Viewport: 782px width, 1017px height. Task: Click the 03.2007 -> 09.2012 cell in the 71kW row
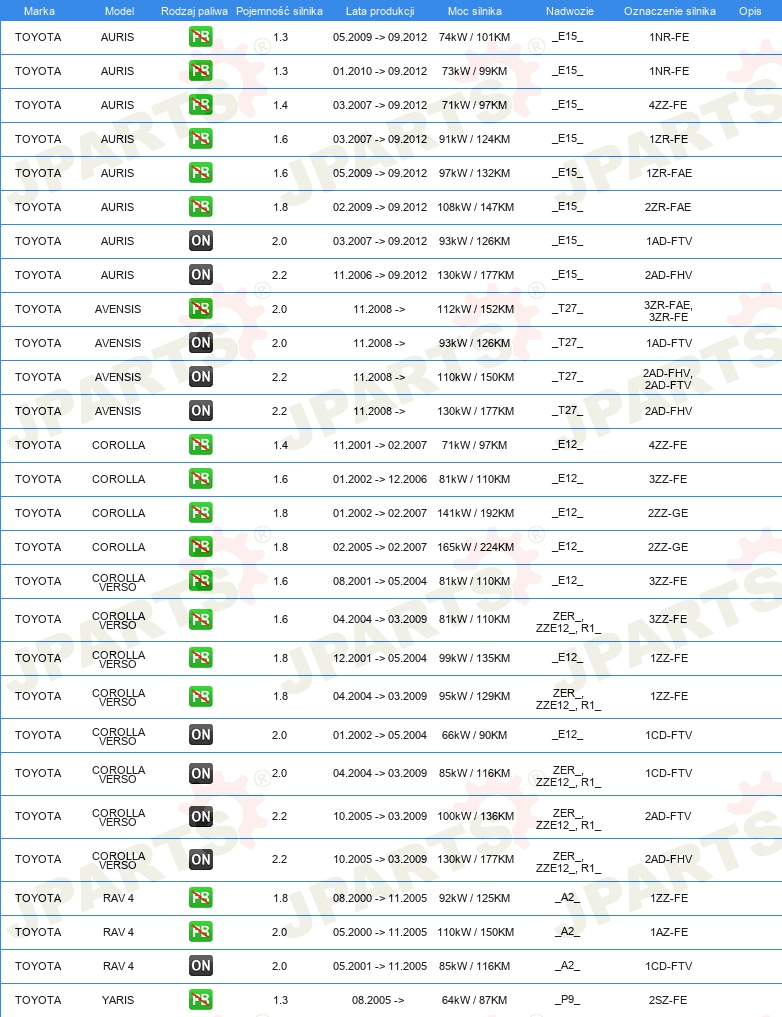pyautogui.click(x=380, y=105)
